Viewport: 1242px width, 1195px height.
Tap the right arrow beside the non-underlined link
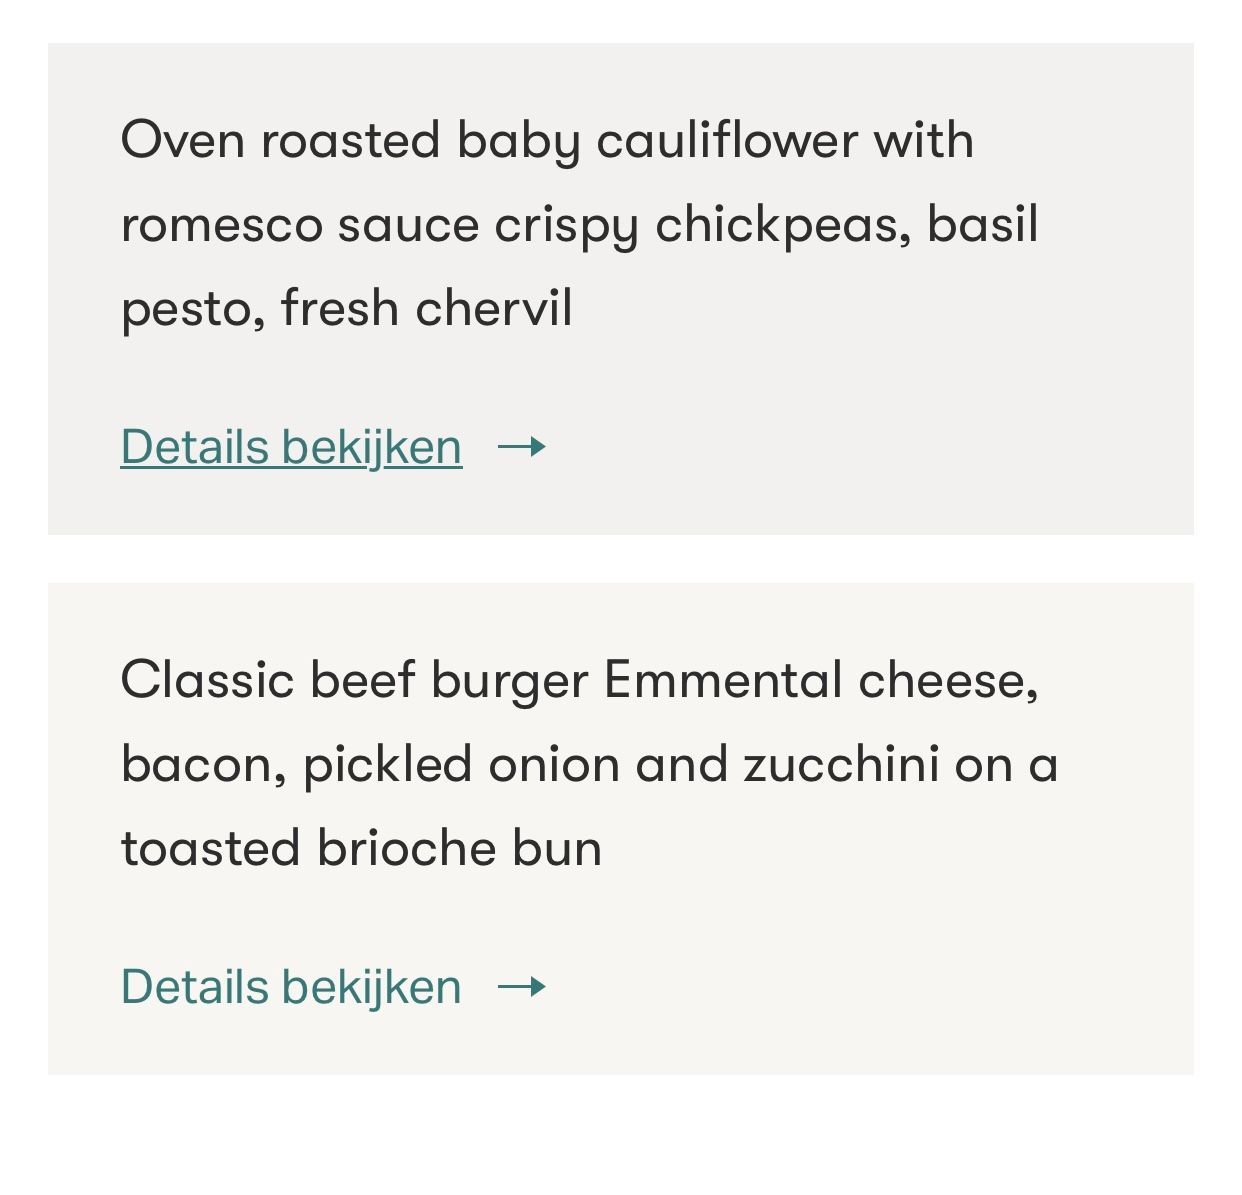tap(522, 987)
